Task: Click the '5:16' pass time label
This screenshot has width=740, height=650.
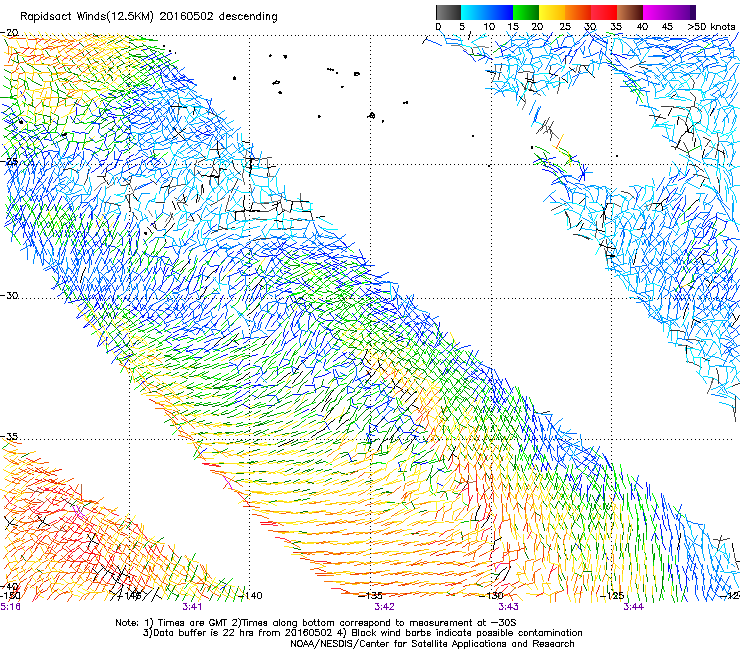Action: (10, 607)
